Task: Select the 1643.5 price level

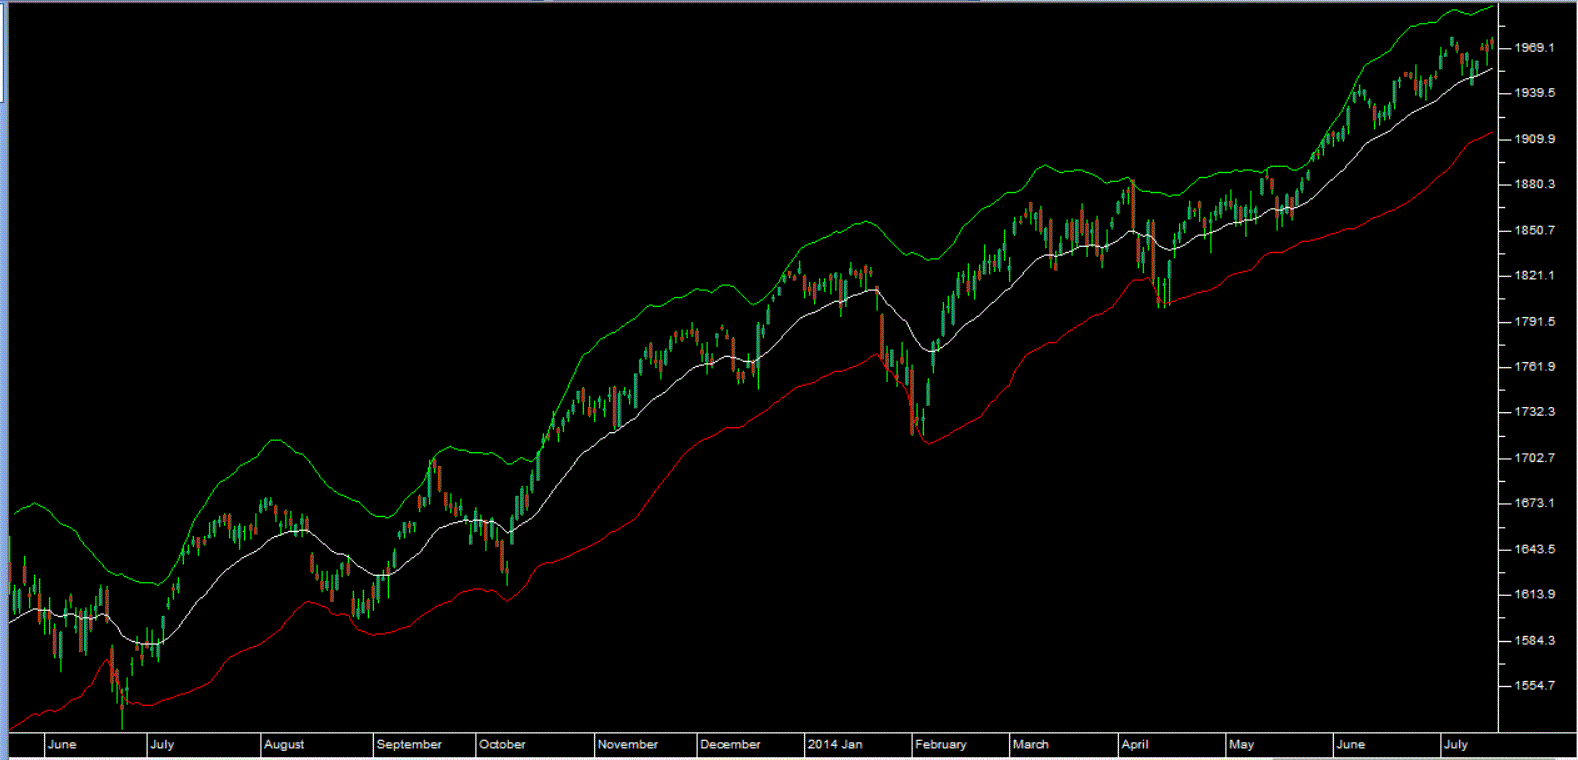Action: pos(1535,549)
